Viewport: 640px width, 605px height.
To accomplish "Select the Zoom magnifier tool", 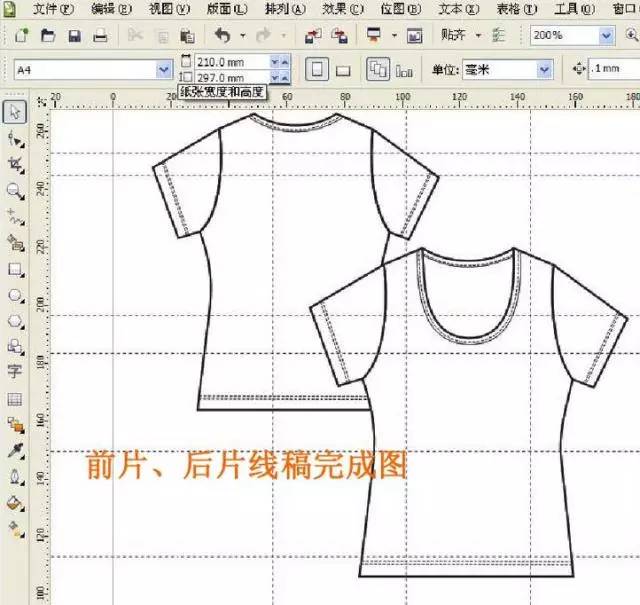I will [x=15, y=189].
